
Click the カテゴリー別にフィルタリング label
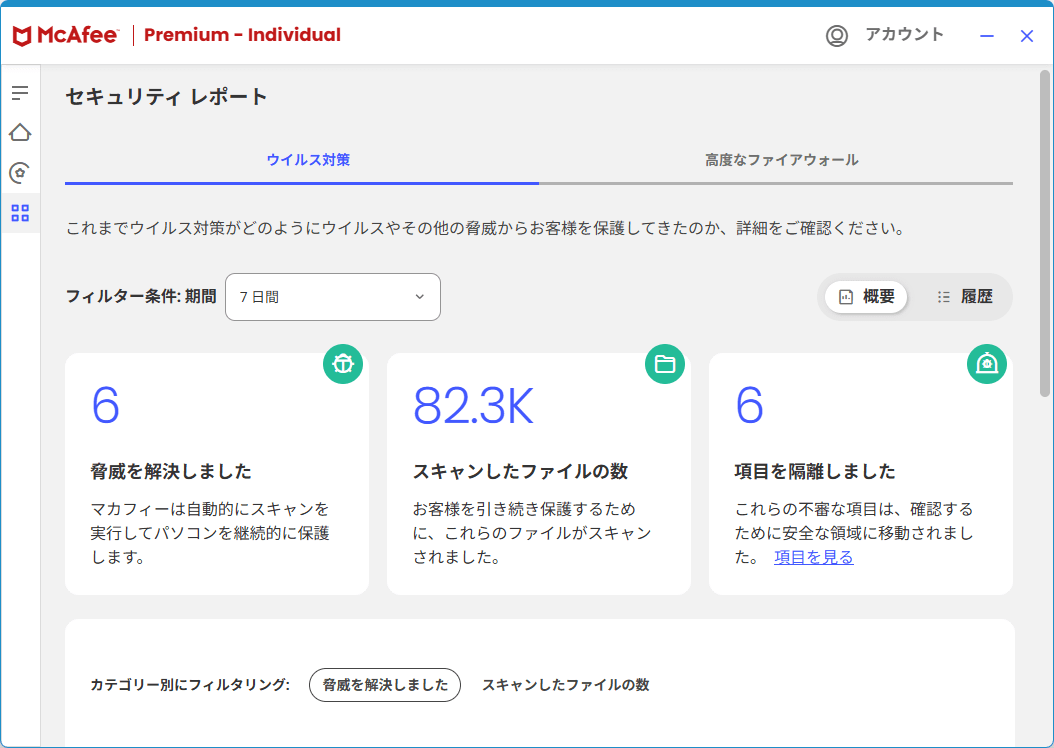coord(190,685)
